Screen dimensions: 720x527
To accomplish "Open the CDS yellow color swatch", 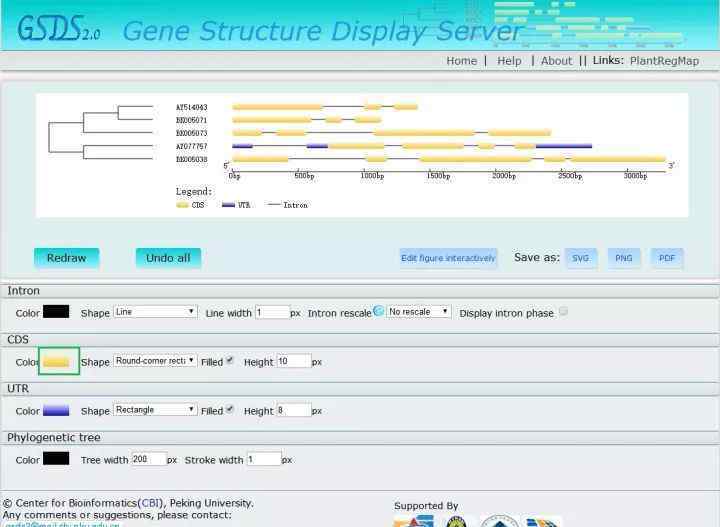I will 56,362.
